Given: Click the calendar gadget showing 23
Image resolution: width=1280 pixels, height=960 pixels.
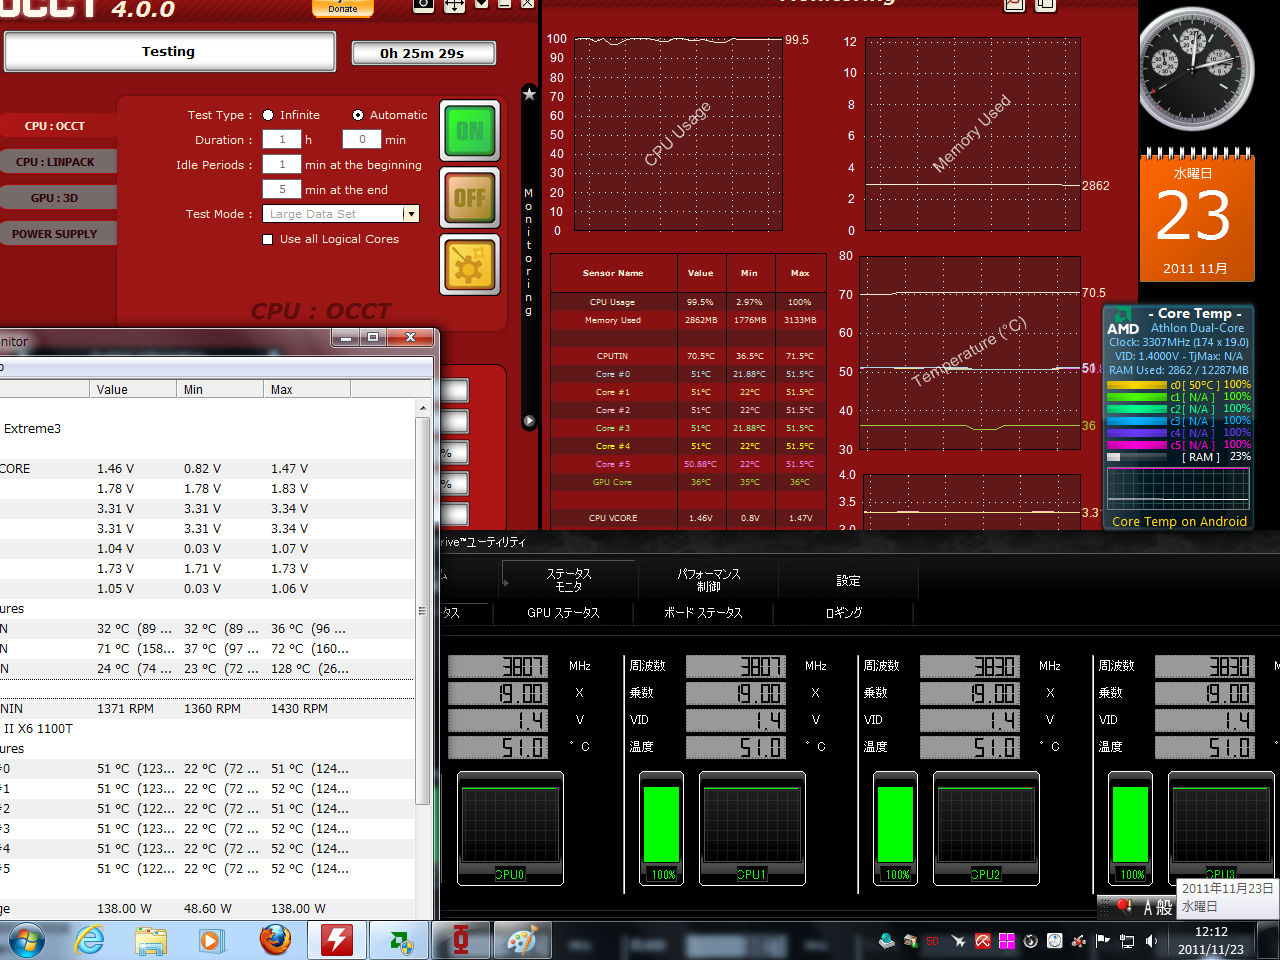Looking at the screenshot, I should 1196,215.
